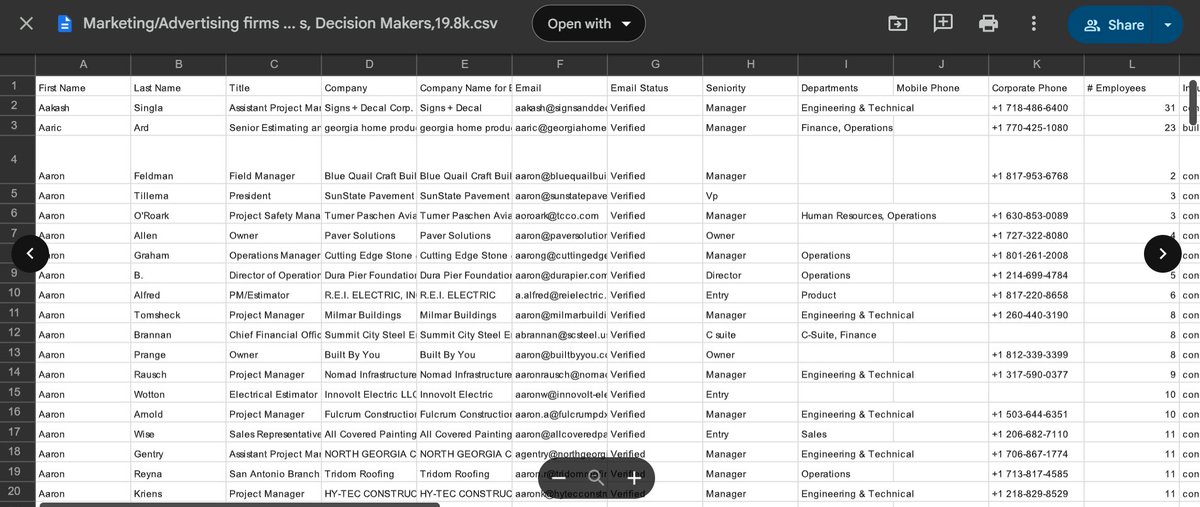This screenshot has height=507, width=1200.
Task: Select column A header
Action: click(83, 65)
